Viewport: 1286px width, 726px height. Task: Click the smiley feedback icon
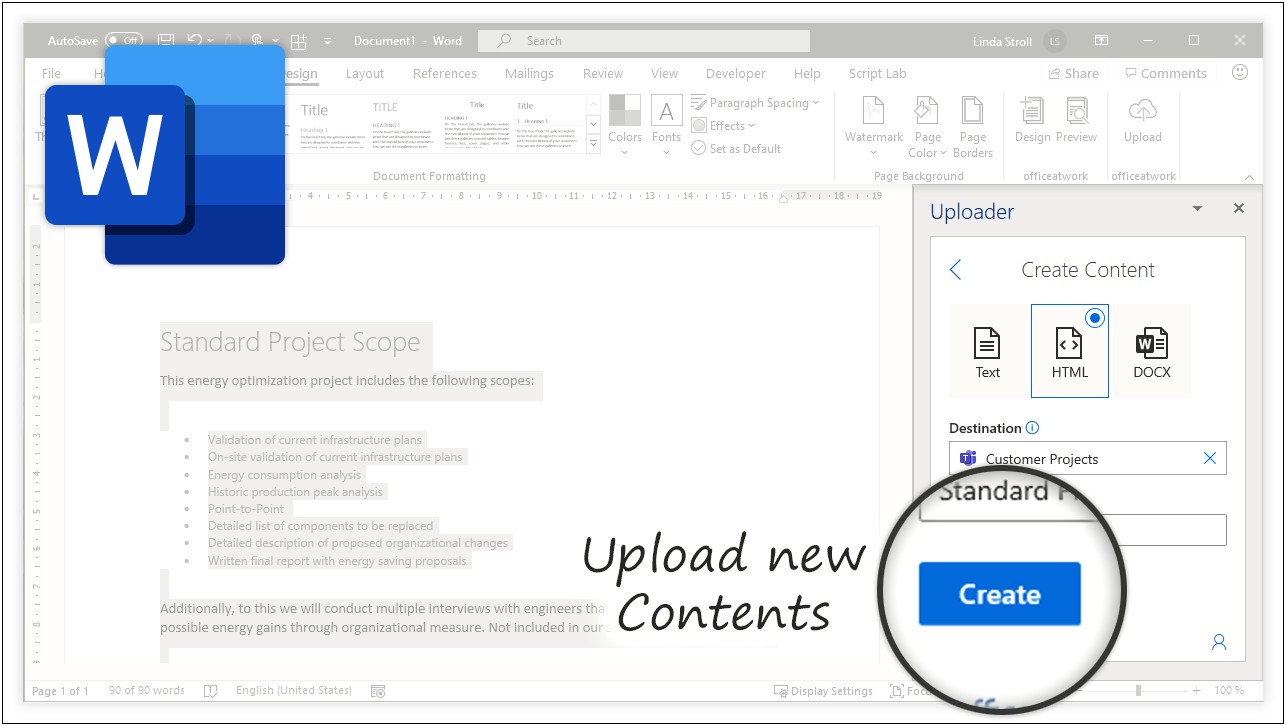(x=1240, y=73)
